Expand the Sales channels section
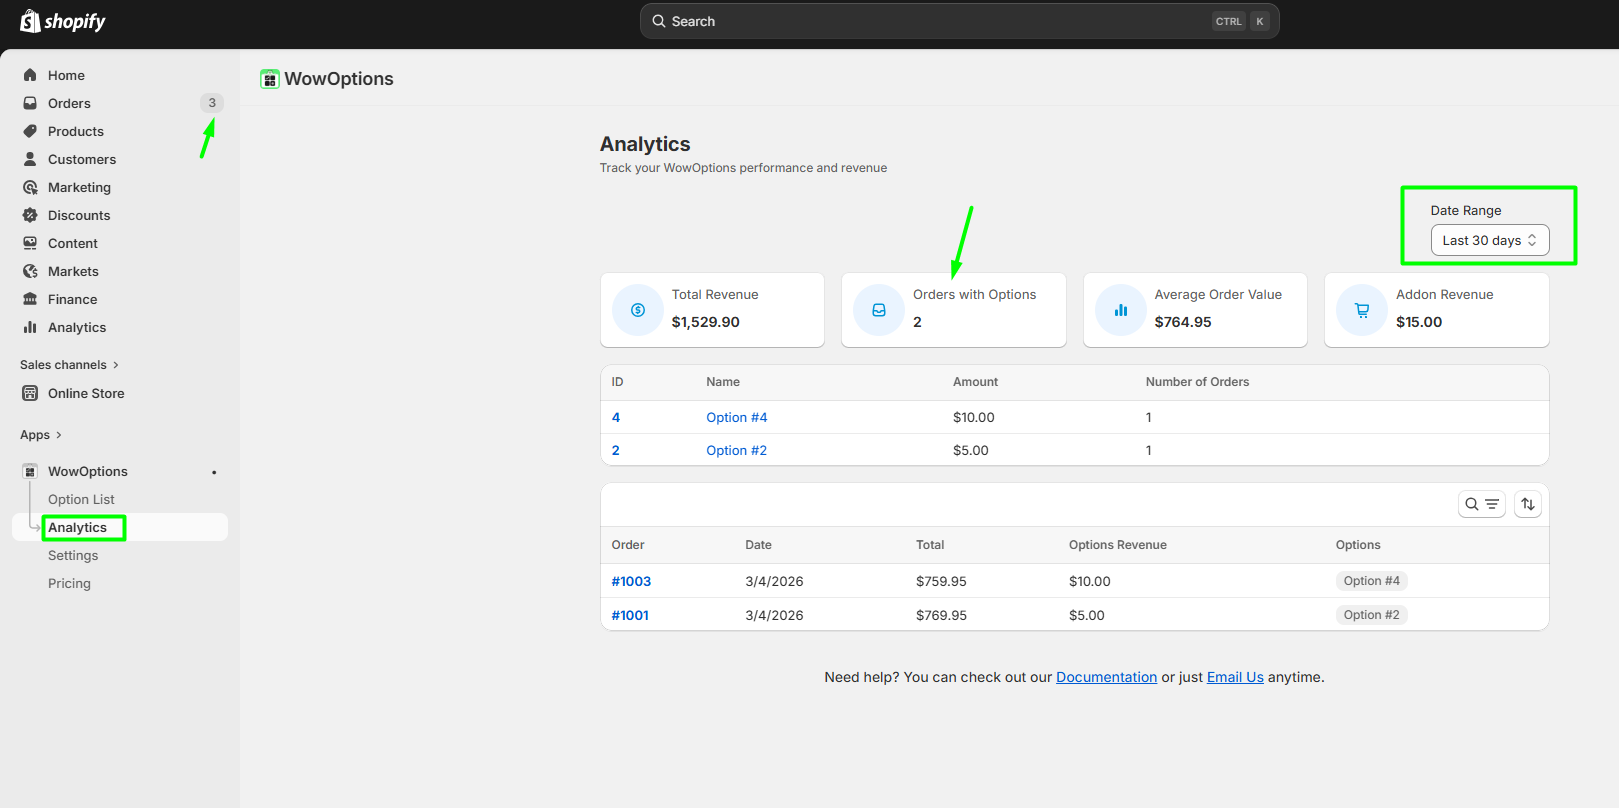This screenshot has height=808, width=1619. [x=69, y=365]
